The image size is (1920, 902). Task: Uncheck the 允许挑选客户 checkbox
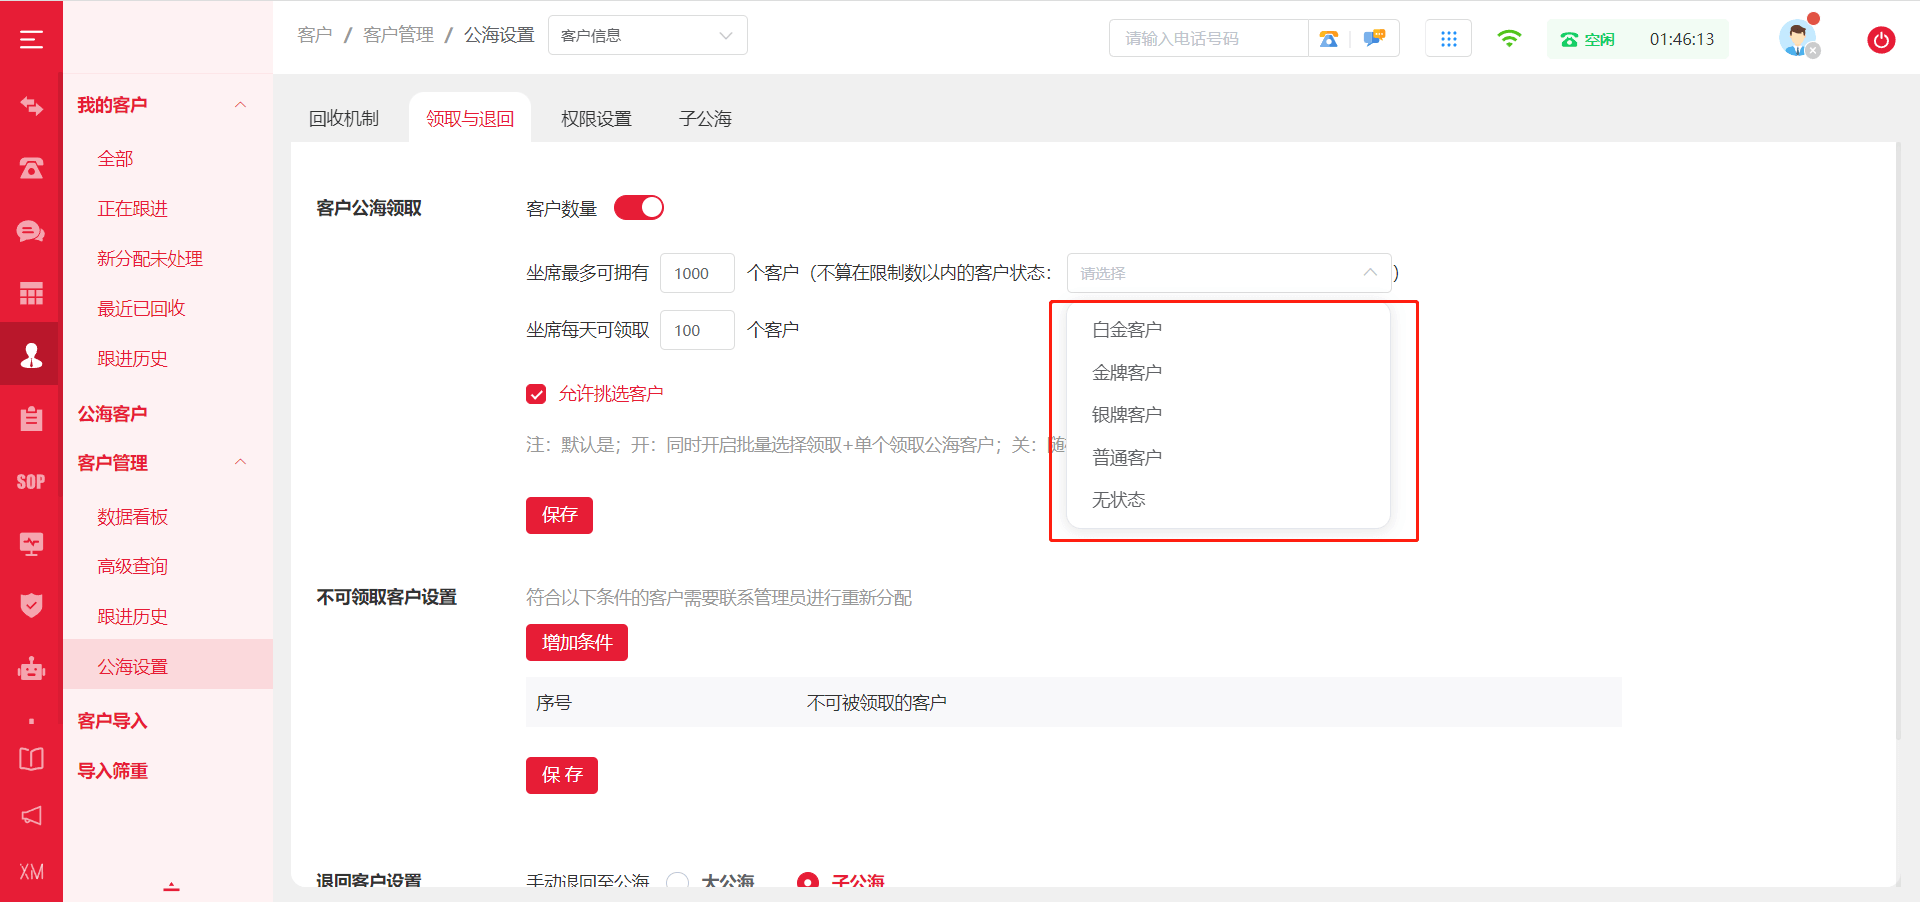click(536, 394)
